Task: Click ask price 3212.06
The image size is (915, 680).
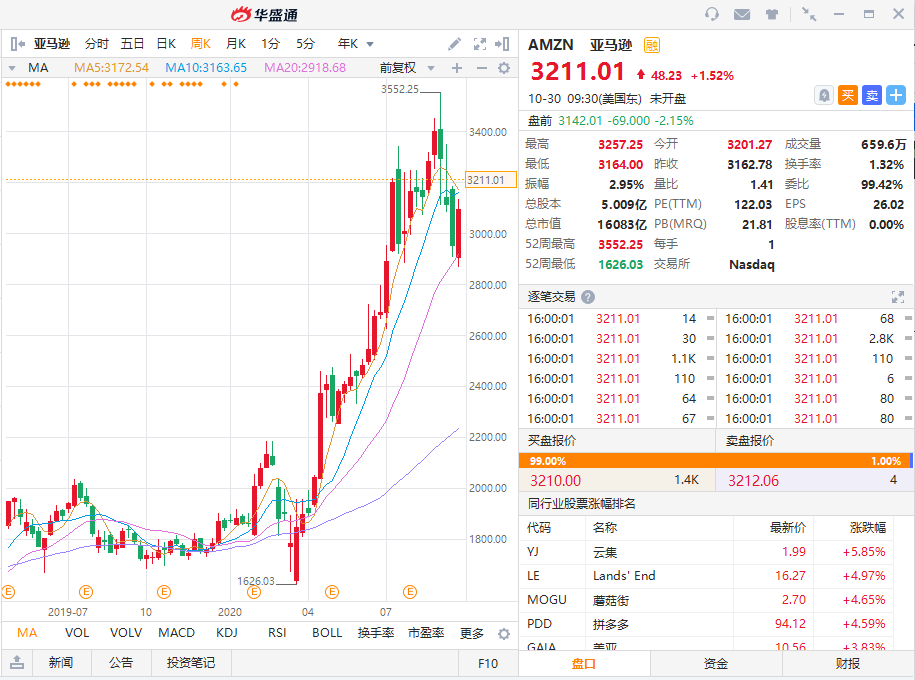Action: (x=753, y=481)
